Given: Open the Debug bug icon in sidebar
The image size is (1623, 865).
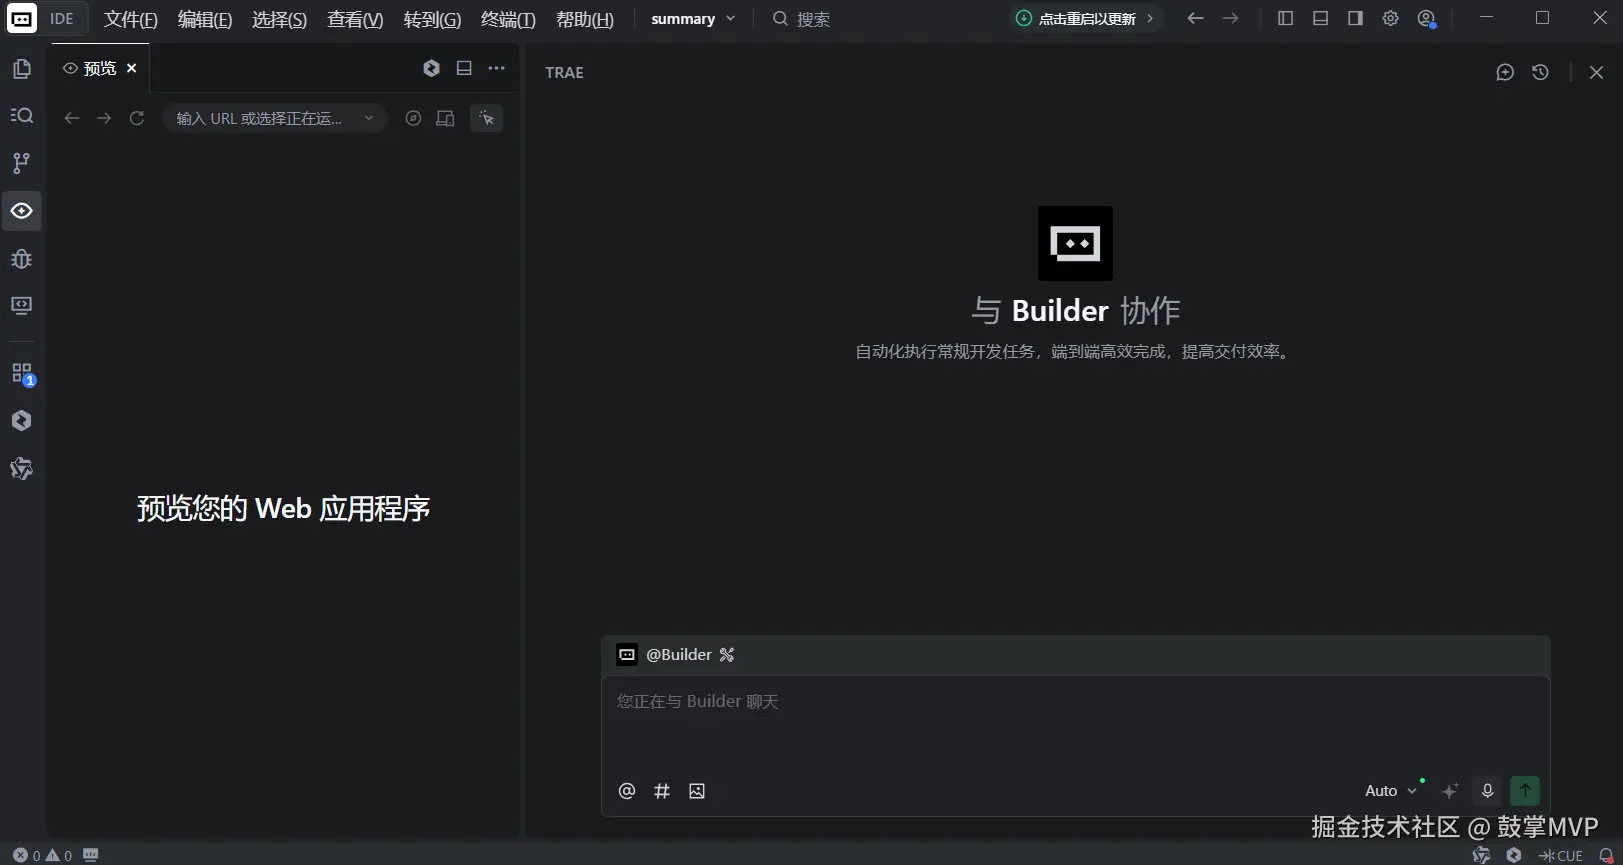Looking at the screenshot, I should tap(21, 259).
